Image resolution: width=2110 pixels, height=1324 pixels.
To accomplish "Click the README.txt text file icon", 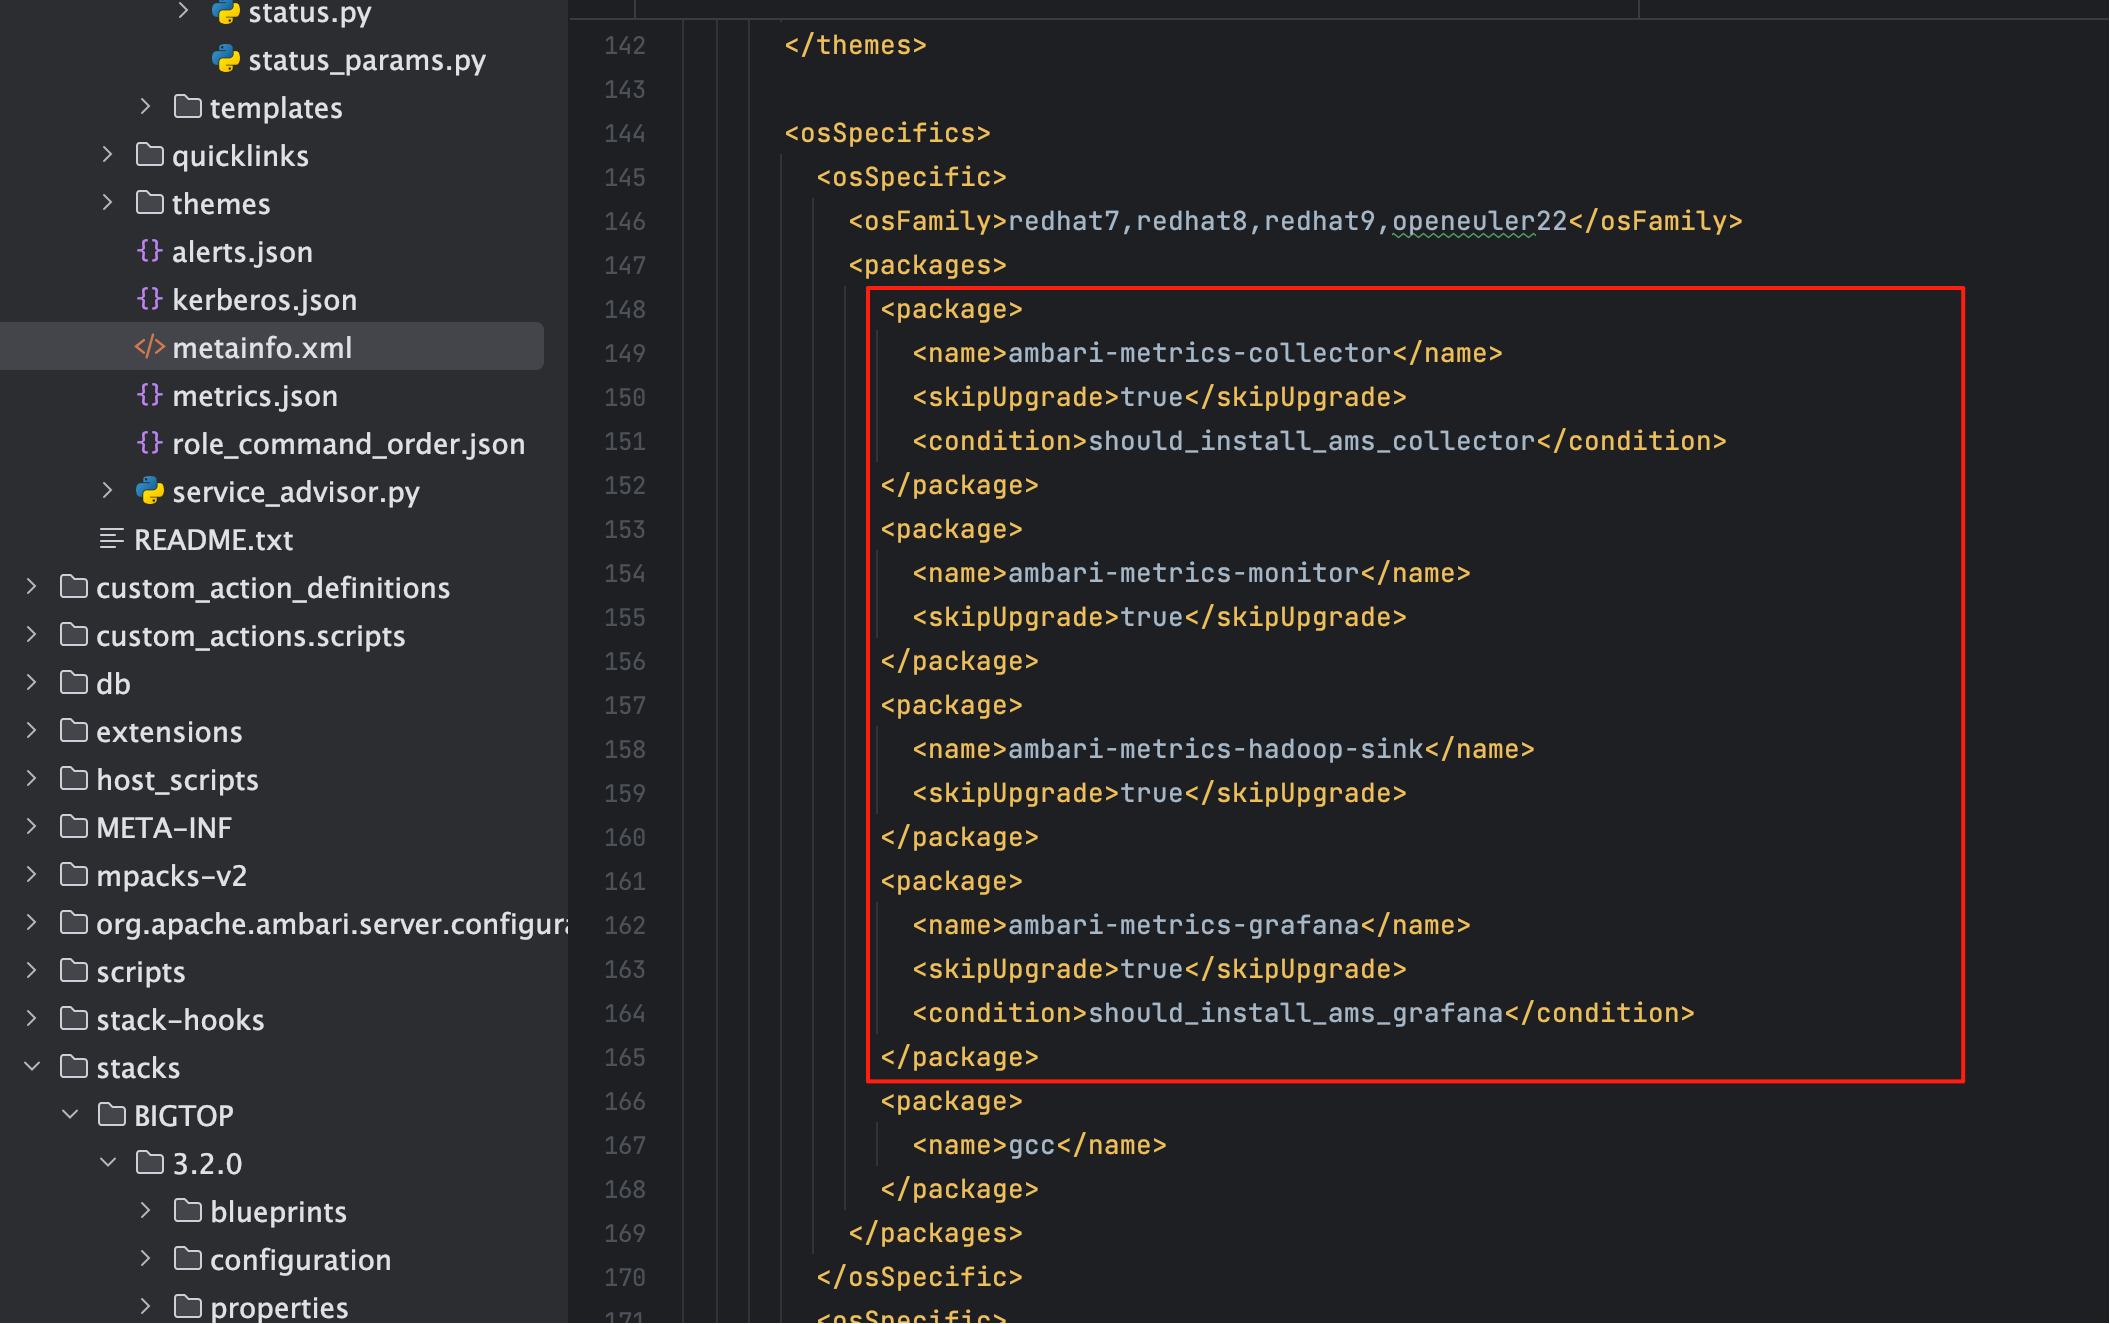I will (x=112, y=539).
